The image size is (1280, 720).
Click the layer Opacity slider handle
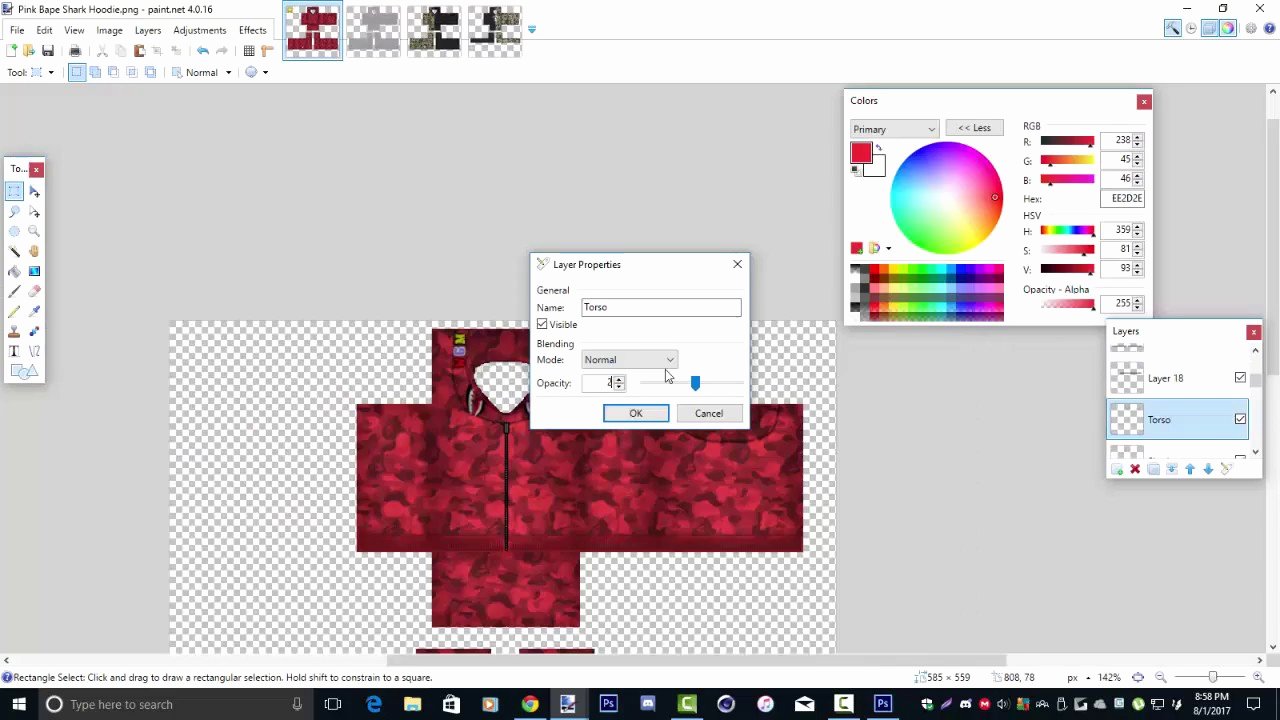point(695,383)
